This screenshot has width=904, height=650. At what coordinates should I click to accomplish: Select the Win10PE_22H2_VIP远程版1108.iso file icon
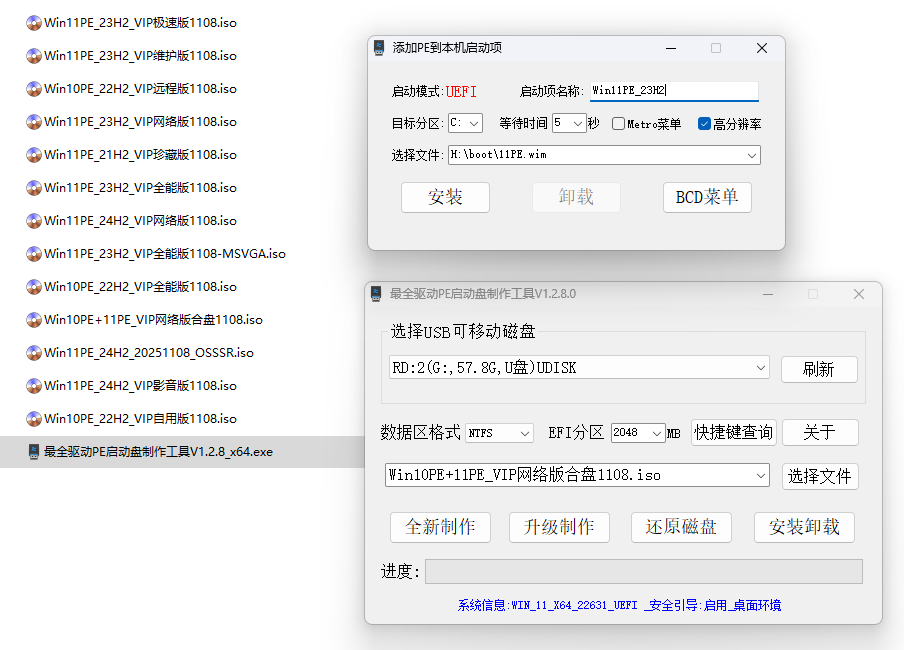(34, 89)
